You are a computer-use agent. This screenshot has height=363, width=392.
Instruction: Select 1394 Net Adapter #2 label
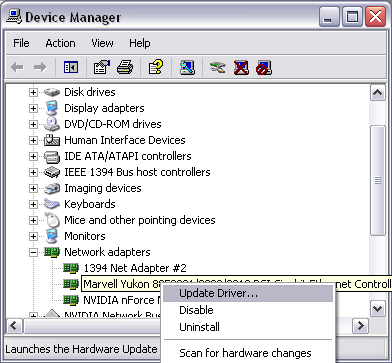click(135, 268)
